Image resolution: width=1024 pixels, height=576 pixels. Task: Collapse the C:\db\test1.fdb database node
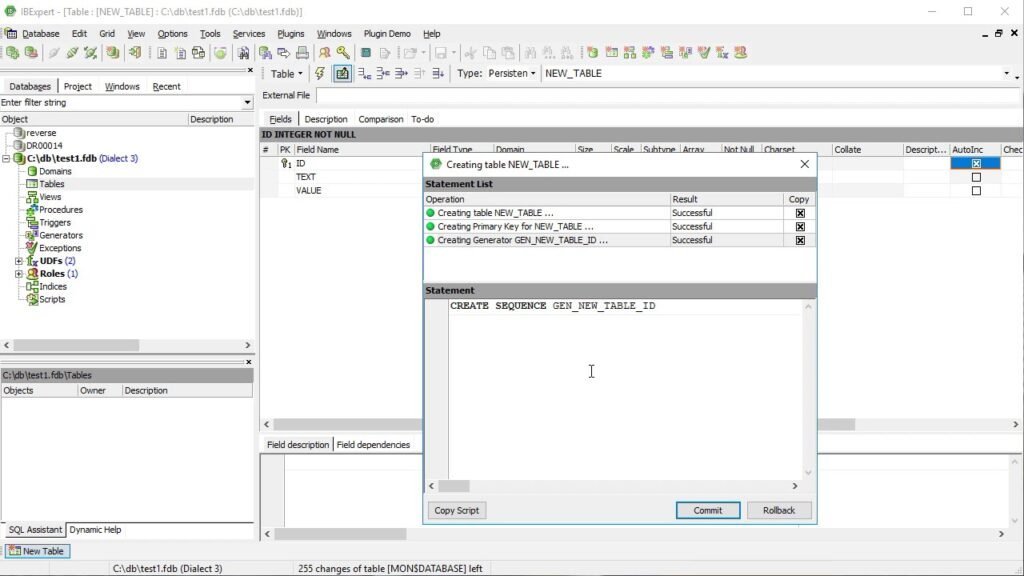pyautogui.click(x=6, y=159)
